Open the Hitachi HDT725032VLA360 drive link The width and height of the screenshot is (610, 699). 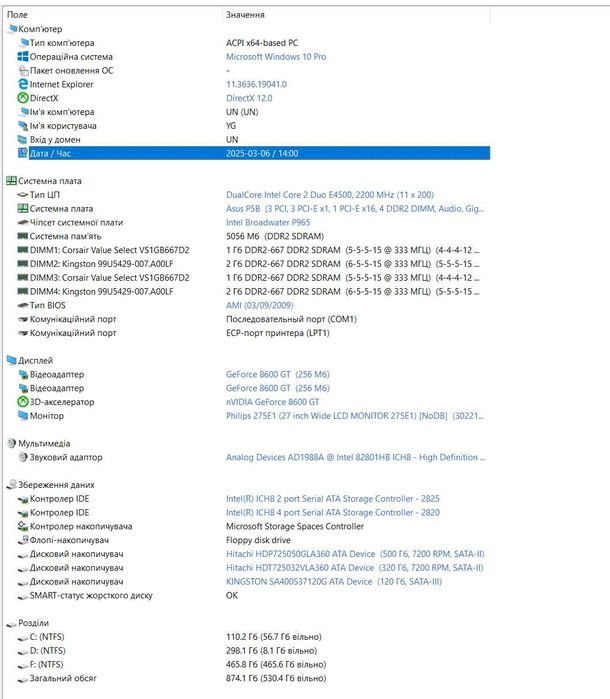point(354,567)
